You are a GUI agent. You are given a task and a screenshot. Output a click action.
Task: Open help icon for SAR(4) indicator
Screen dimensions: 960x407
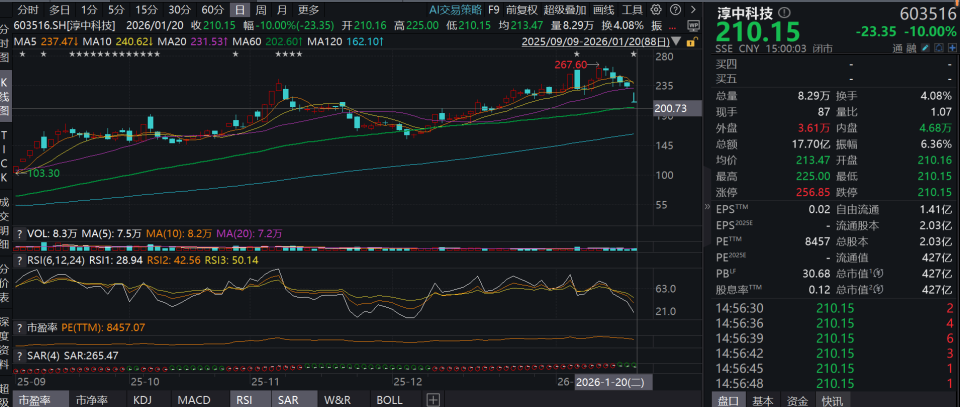tap(20, 355)
